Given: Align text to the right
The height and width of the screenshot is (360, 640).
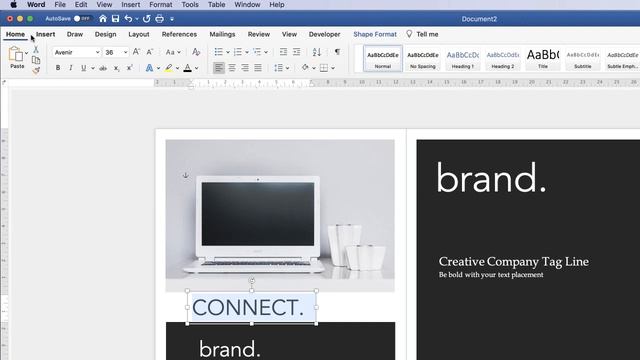Looking at the screenshot, I should point(245,68).
